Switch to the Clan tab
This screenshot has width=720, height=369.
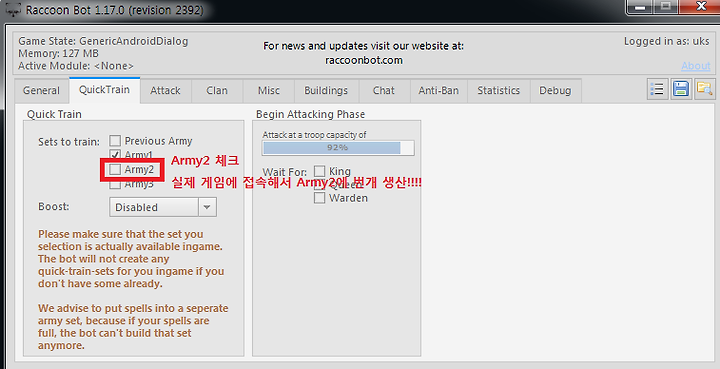tap(217, 90)
